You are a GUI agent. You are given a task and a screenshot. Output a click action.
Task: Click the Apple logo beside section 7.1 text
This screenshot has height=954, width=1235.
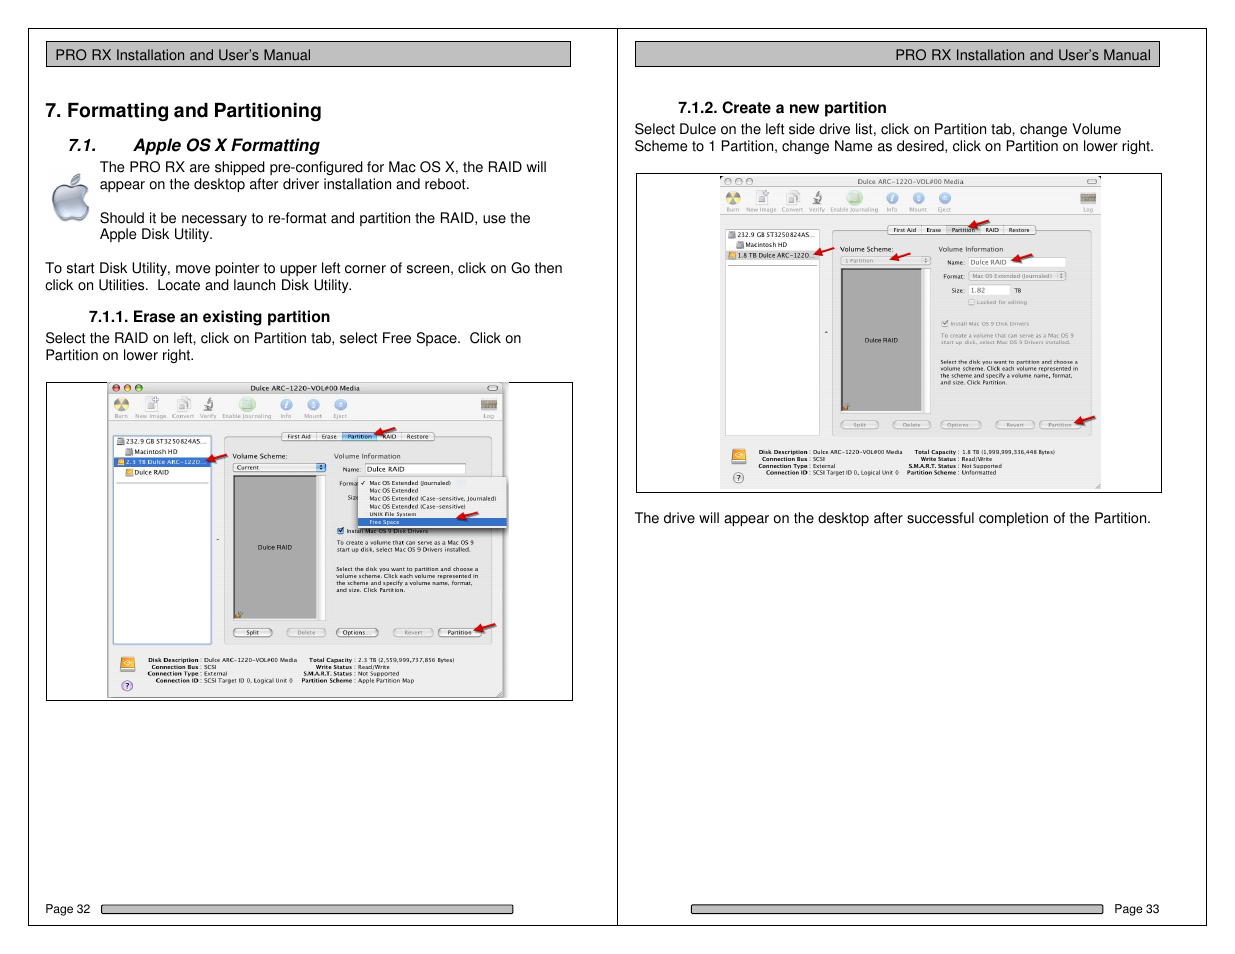[70, 197]
